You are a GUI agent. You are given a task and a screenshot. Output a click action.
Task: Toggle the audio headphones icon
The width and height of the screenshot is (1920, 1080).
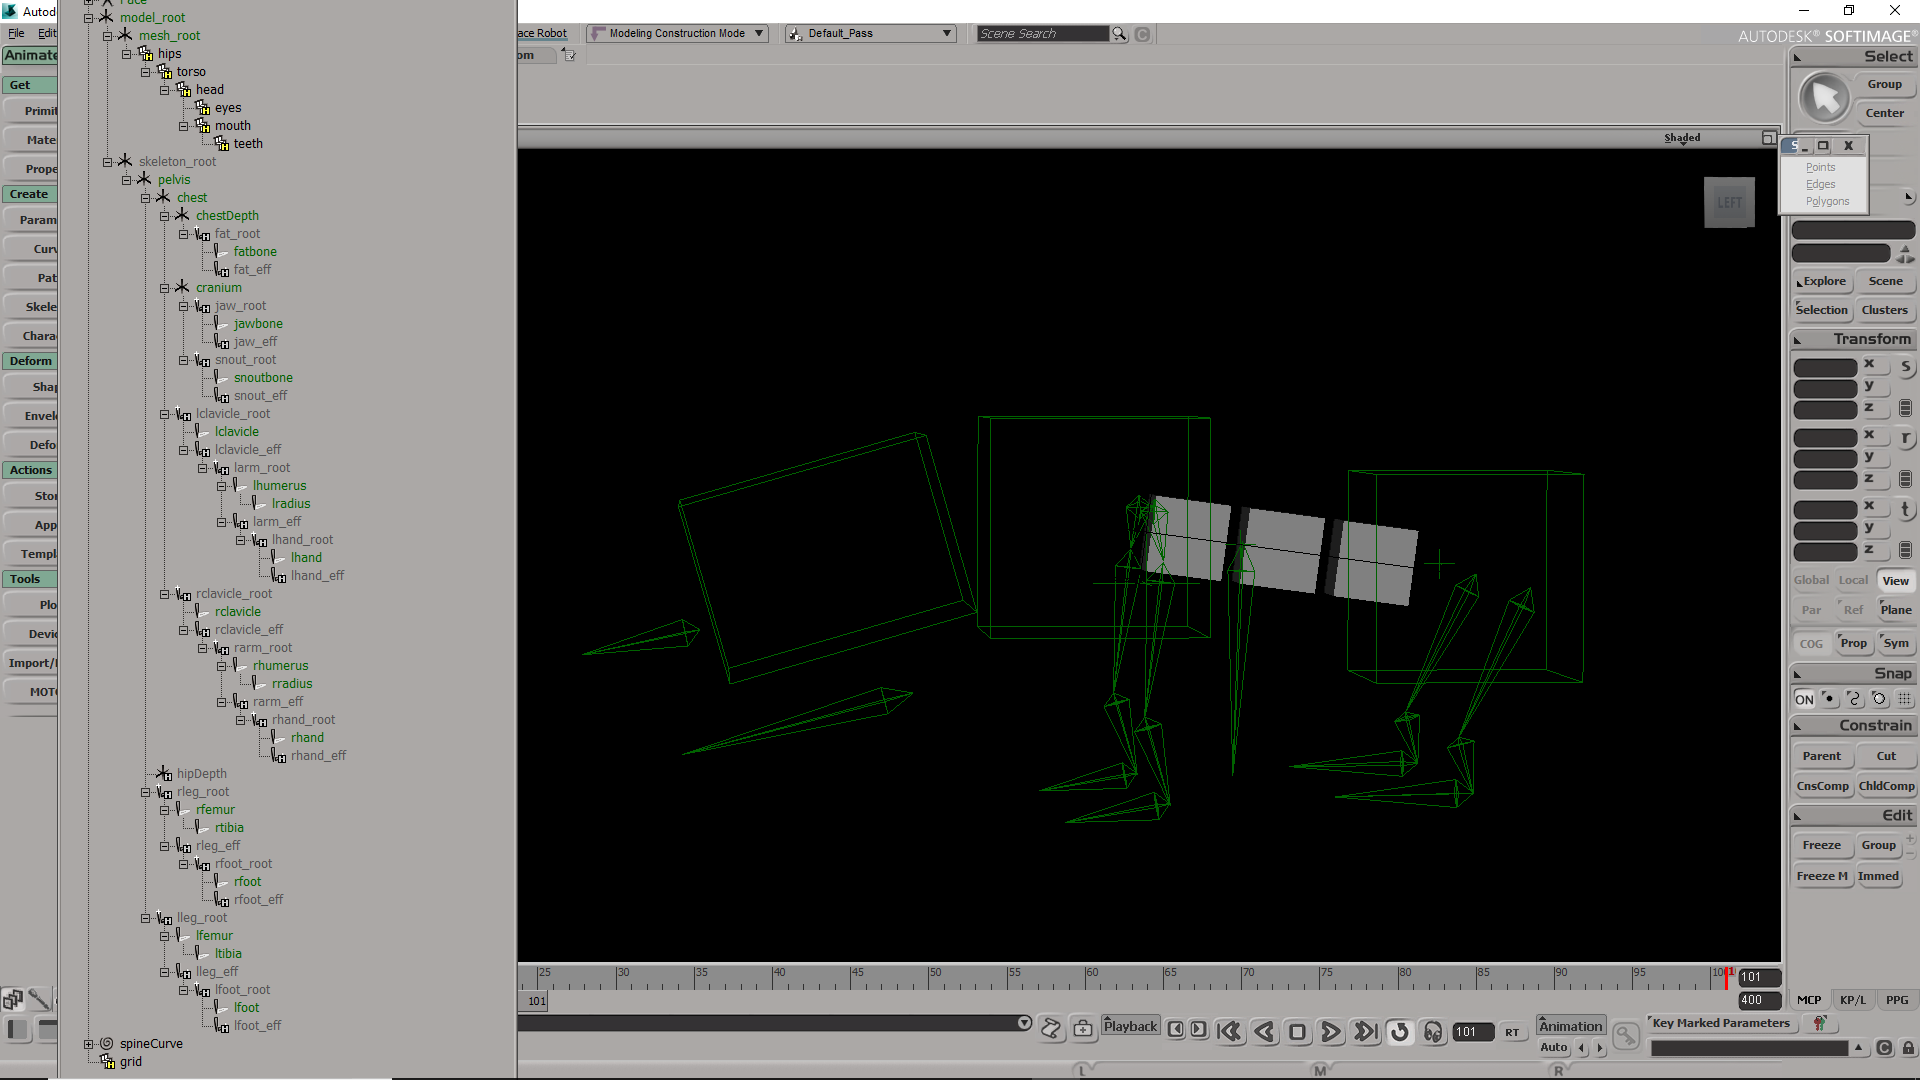(x=1433, y=1032)
